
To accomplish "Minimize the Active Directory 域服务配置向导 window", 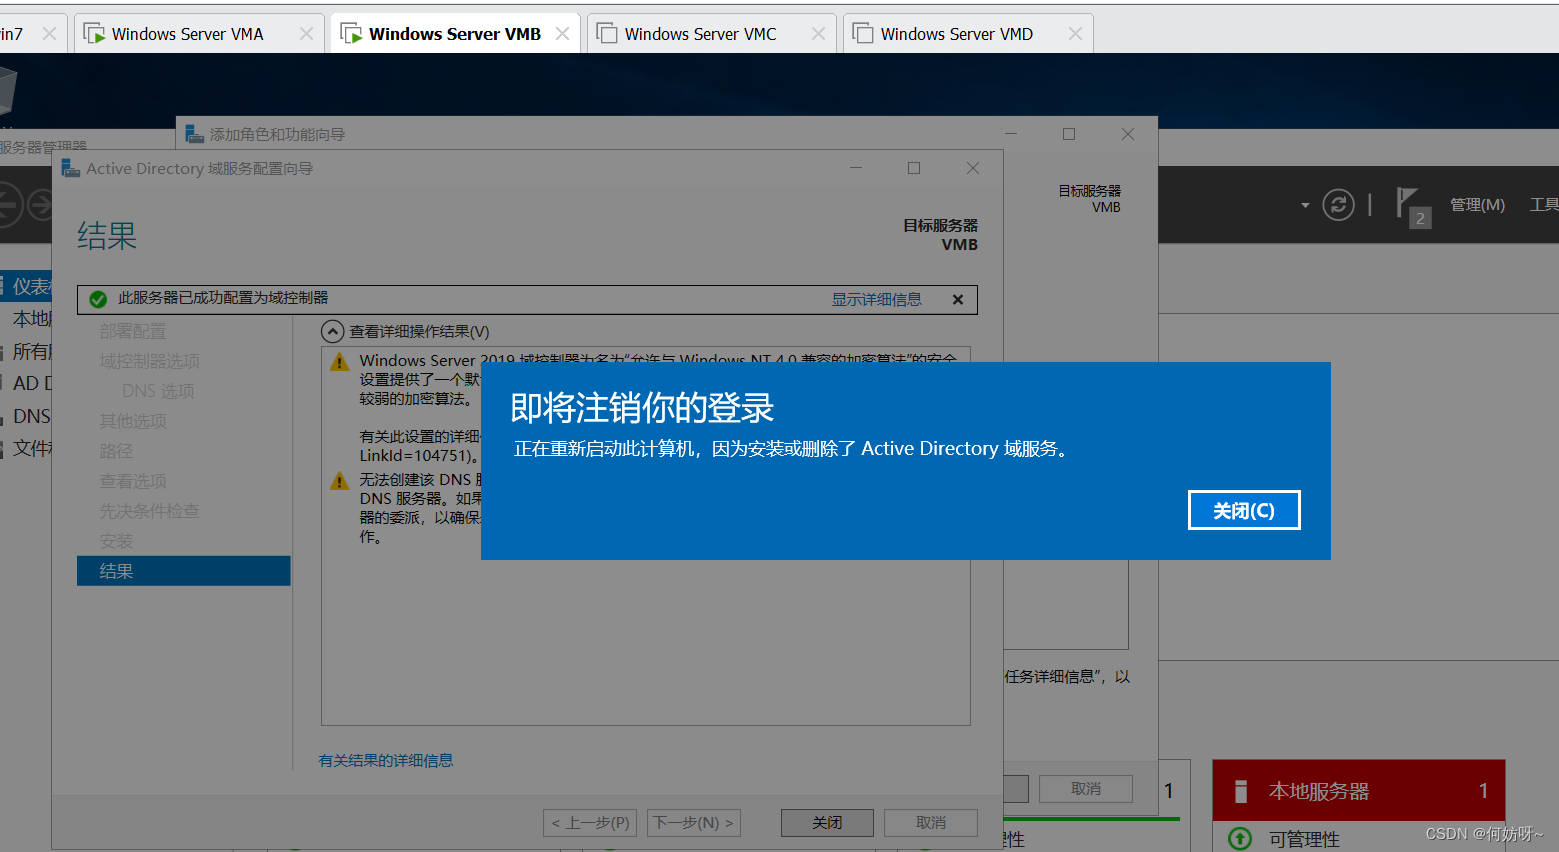I will [x=856, y=168].
